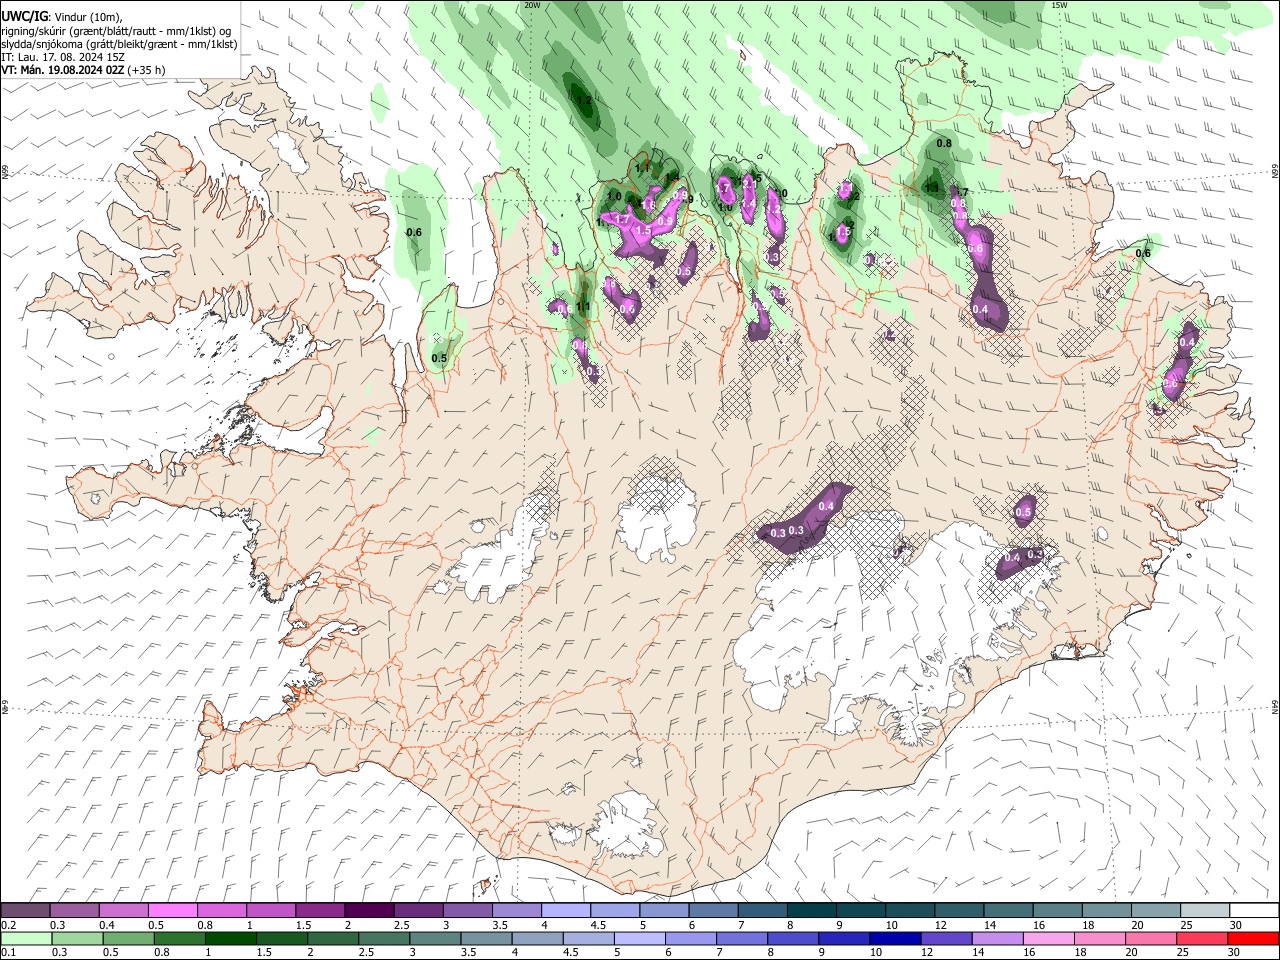Viewport: 1280px width, 960px height.
Task: Pick the darkest green rain swatch between 1 and 1.5
Action: pos(230,938)
